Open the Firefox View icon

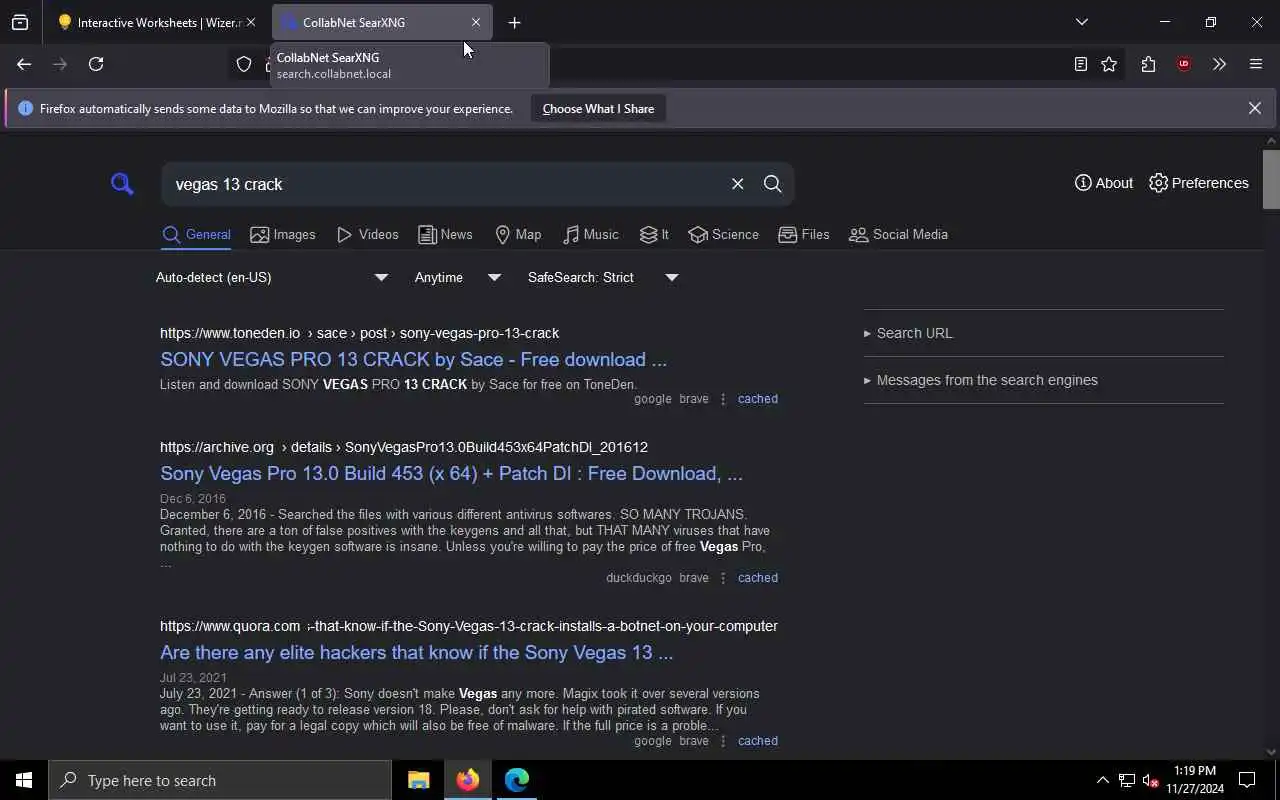pyautogui.click(x=20, y=22)
